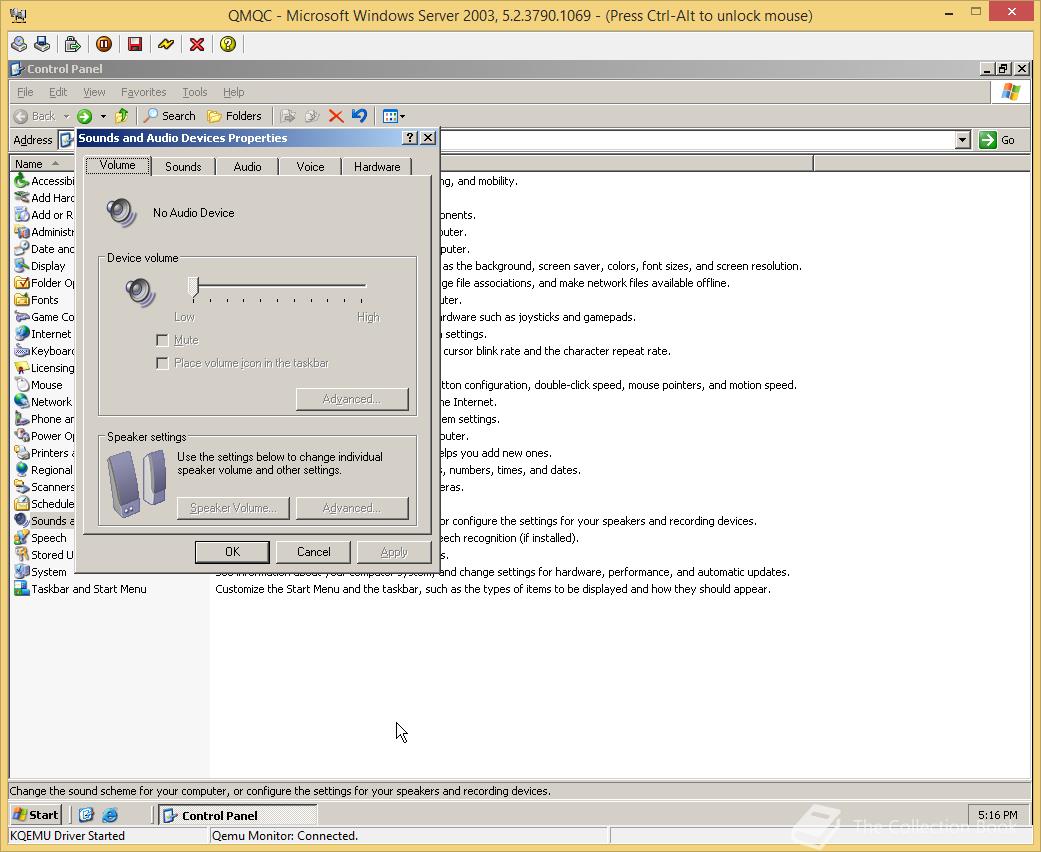Click the dialog's question mark help button
This screenshot has height=852, width=1041.
(x=410, y=137)
